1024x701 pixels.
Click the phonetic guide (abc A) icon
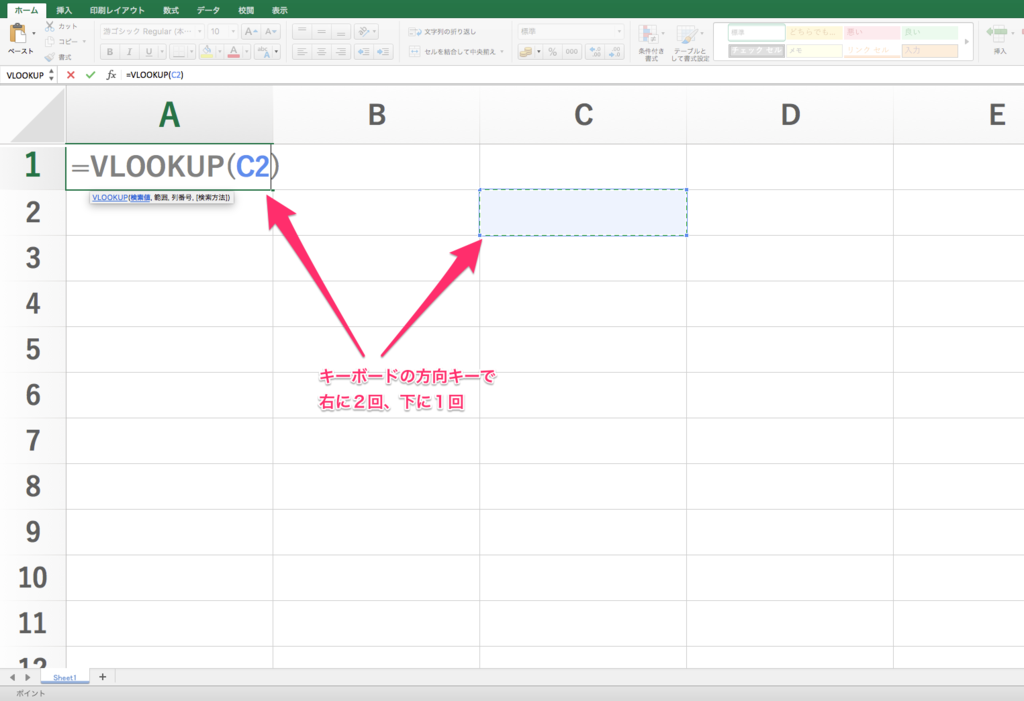click(x=263, y=52)
